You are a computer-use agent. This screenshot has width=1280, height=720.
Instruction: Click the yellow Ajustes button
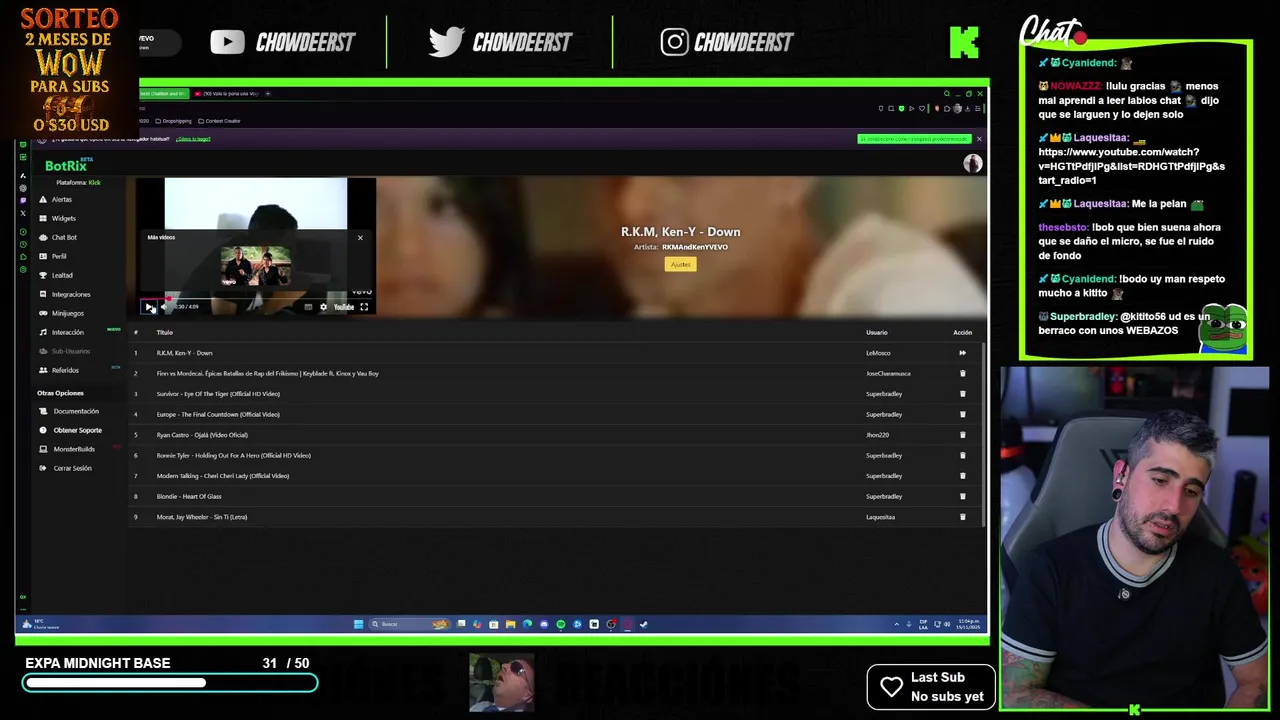point(680,264)
